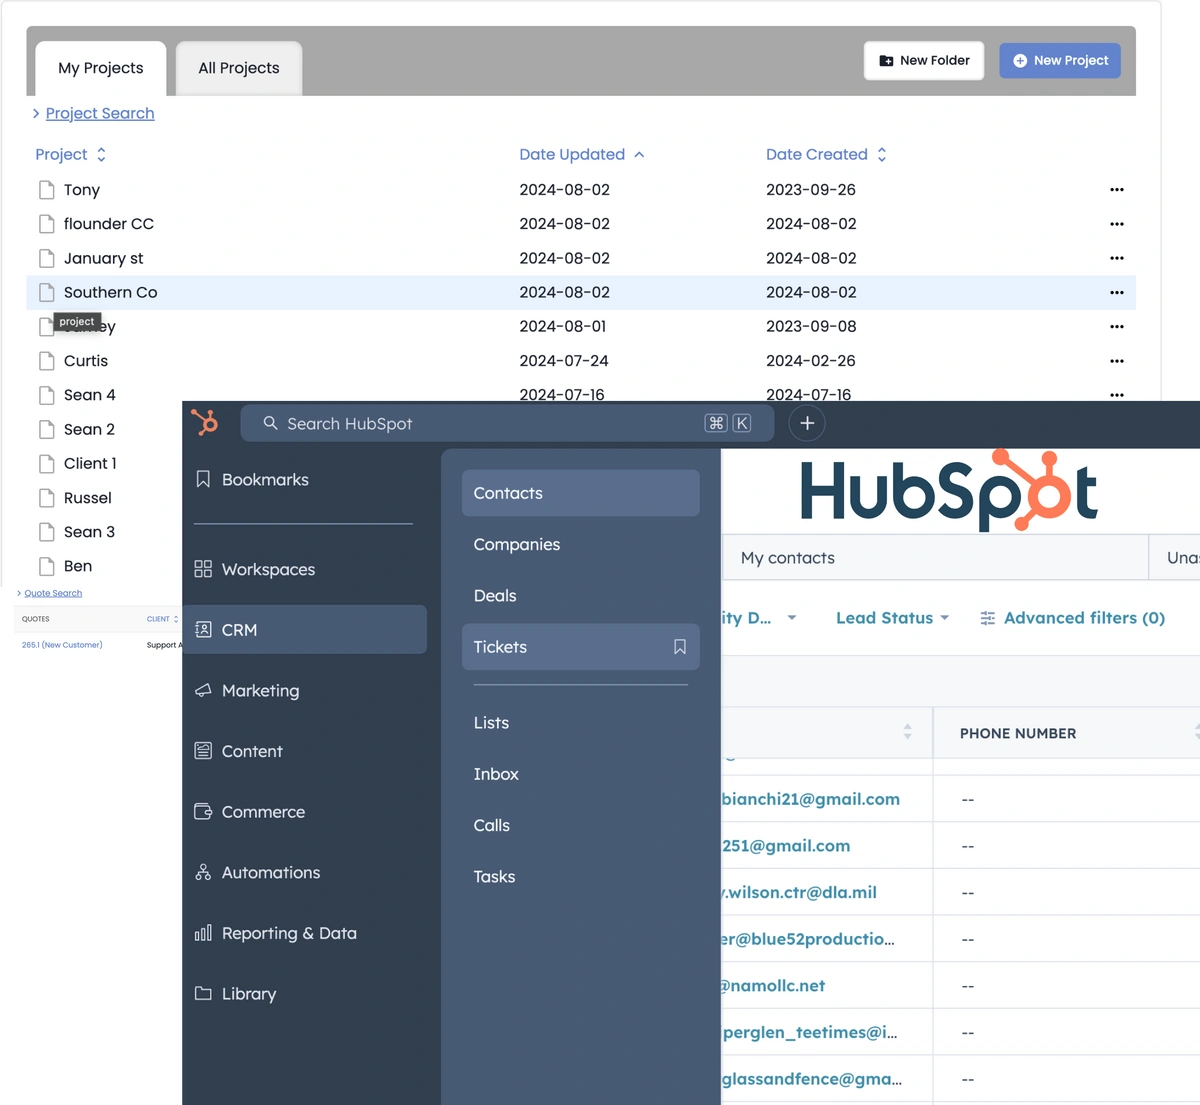Open the truncated 'ity D...' filter dropdown
Viewport: 1200px width, 1105px height.
click(760, 618)
